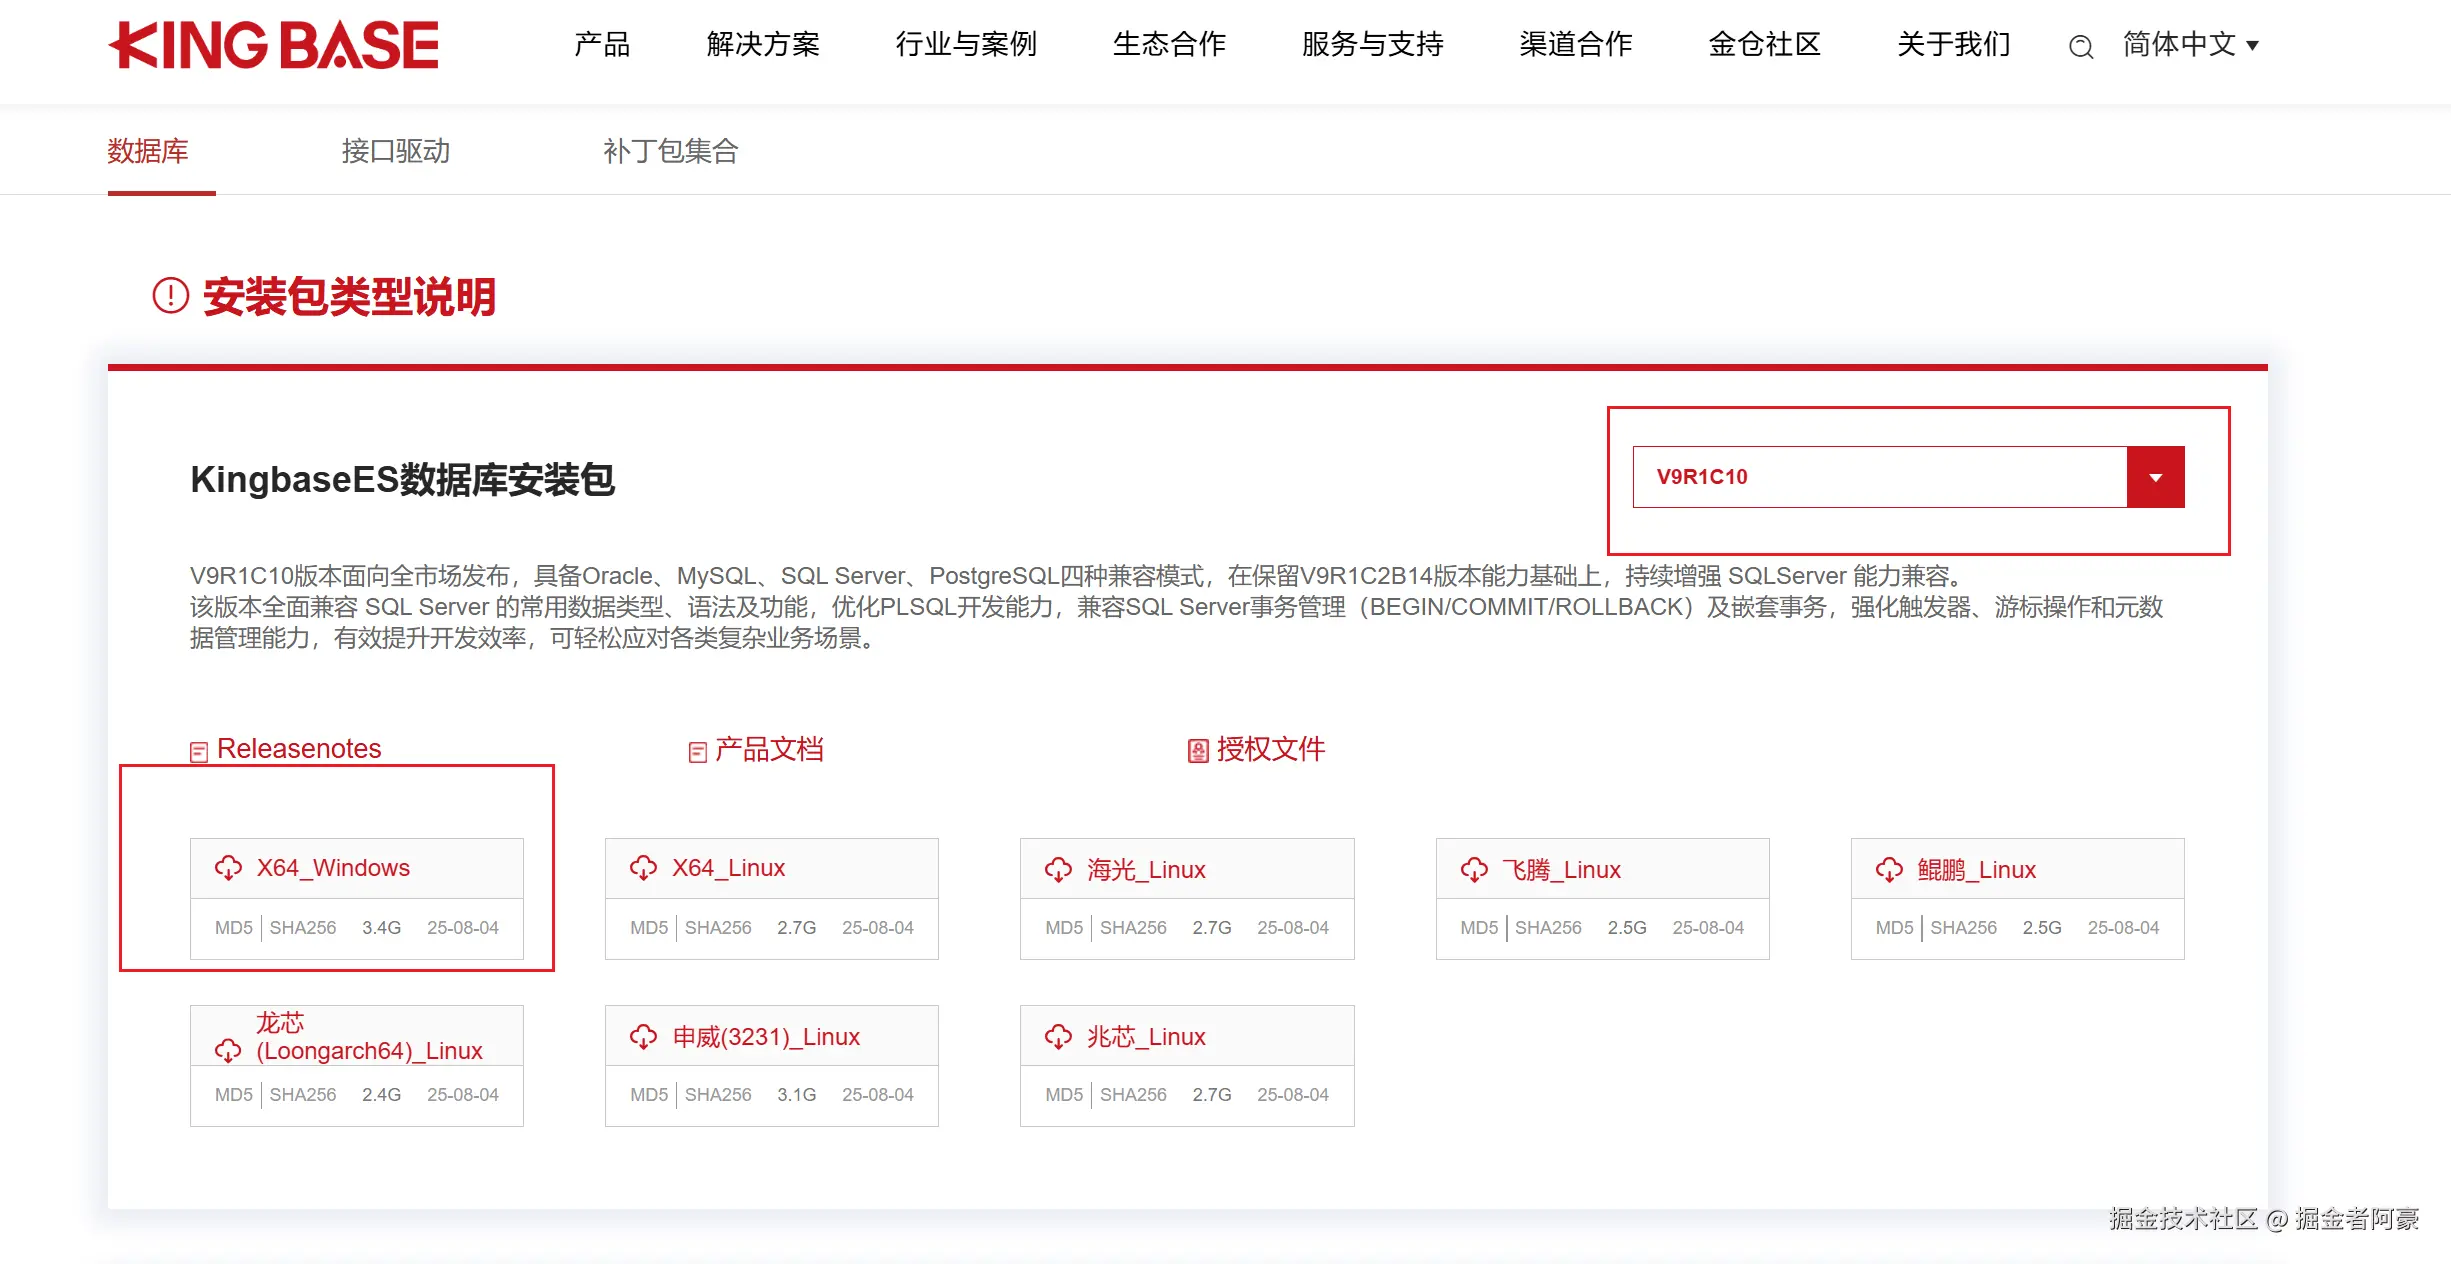The width and height of the screenshot is (2451, 1264).
Task: Click the 授权文件 license icon
Action: click(1198, 751)
